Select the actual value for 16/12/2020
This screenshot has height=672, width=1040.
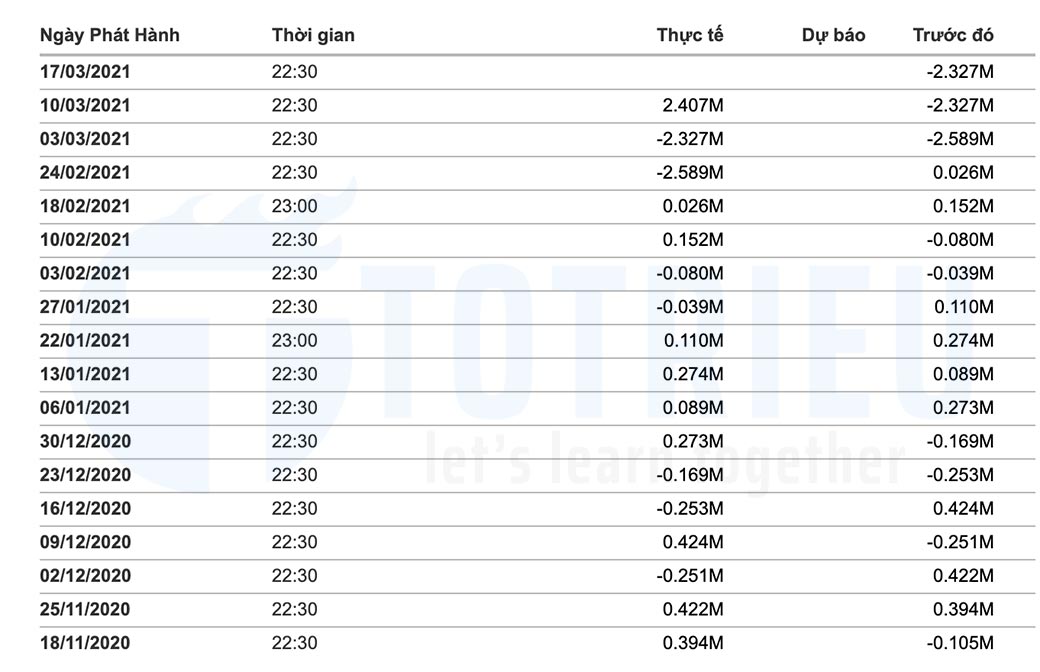click(x=690, y=508)
